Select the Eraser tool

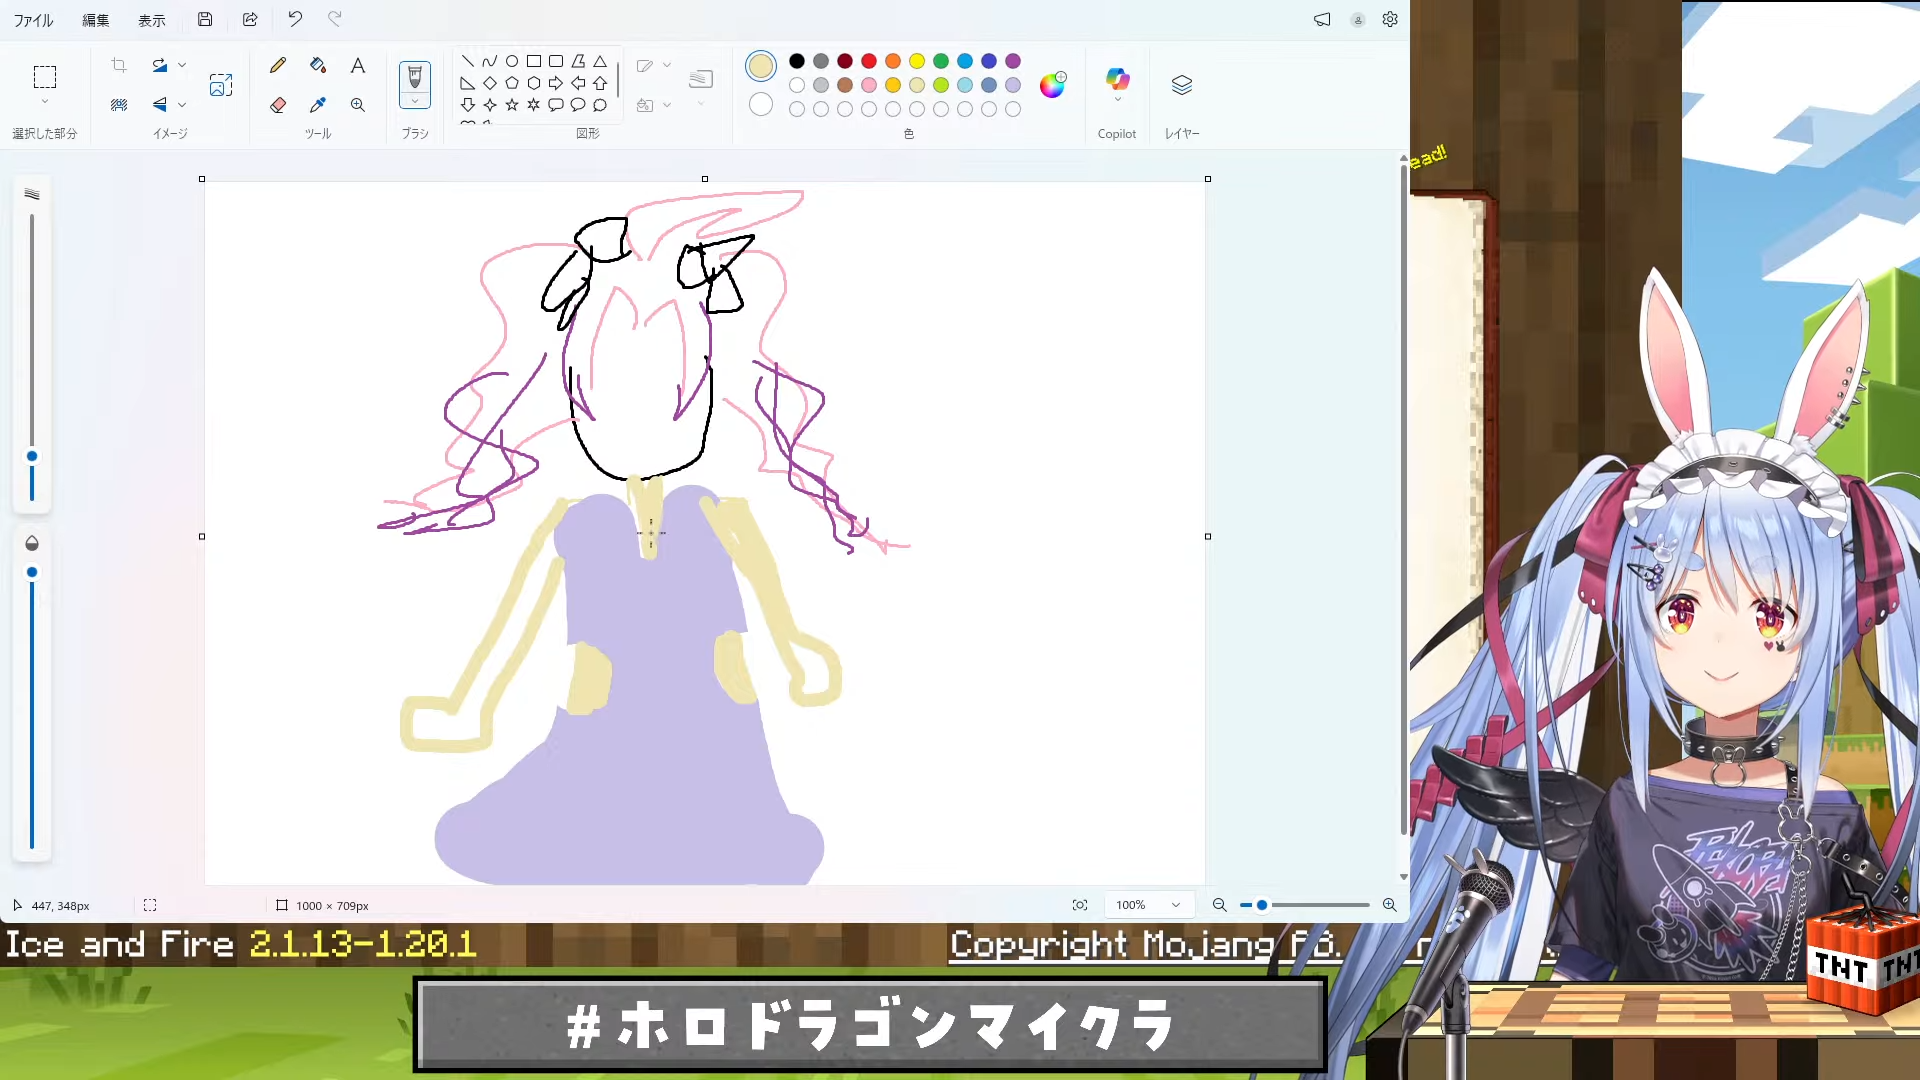click(x=278, y=105)
